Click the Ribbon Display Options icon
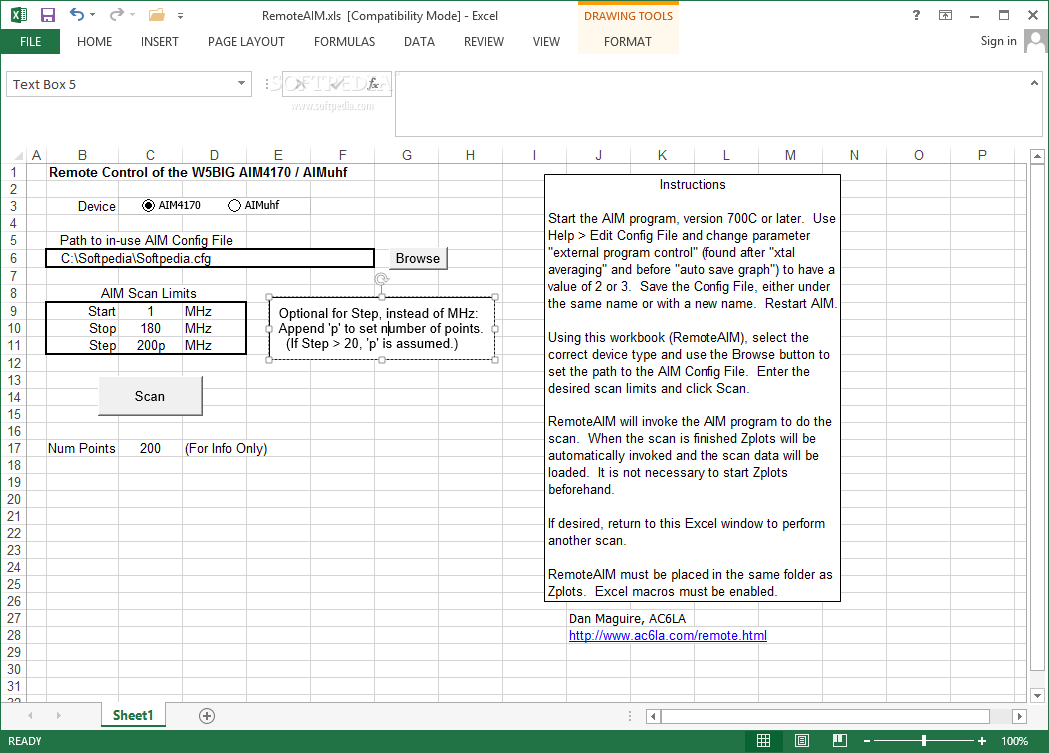The height and width of the screenshot is (753, 1049). tap(945, 15)
